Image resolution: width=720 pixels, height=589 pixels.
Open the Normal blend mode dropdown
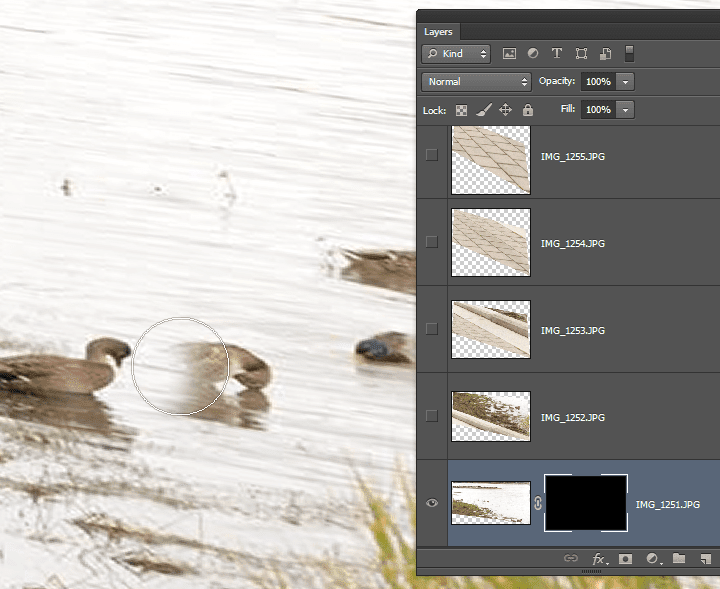[x=476, y=82]
